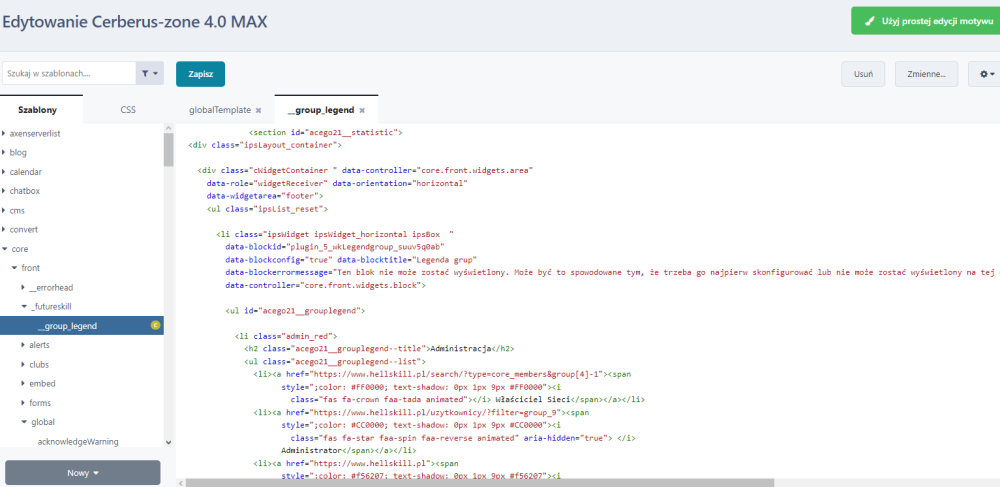Switch to the CSS tab
1000x487 pixels.
pos(128,110)
